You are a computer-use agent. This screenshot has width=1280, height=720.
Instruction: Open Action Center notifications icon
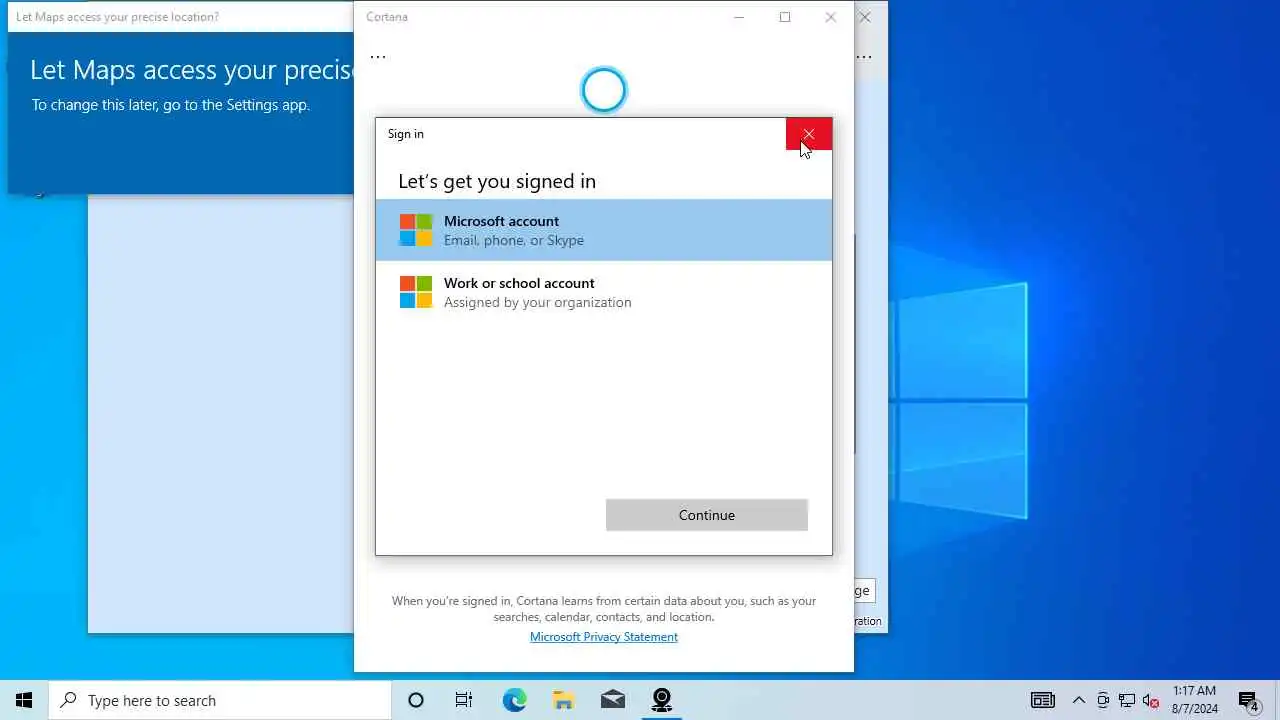pos(1249,700)
